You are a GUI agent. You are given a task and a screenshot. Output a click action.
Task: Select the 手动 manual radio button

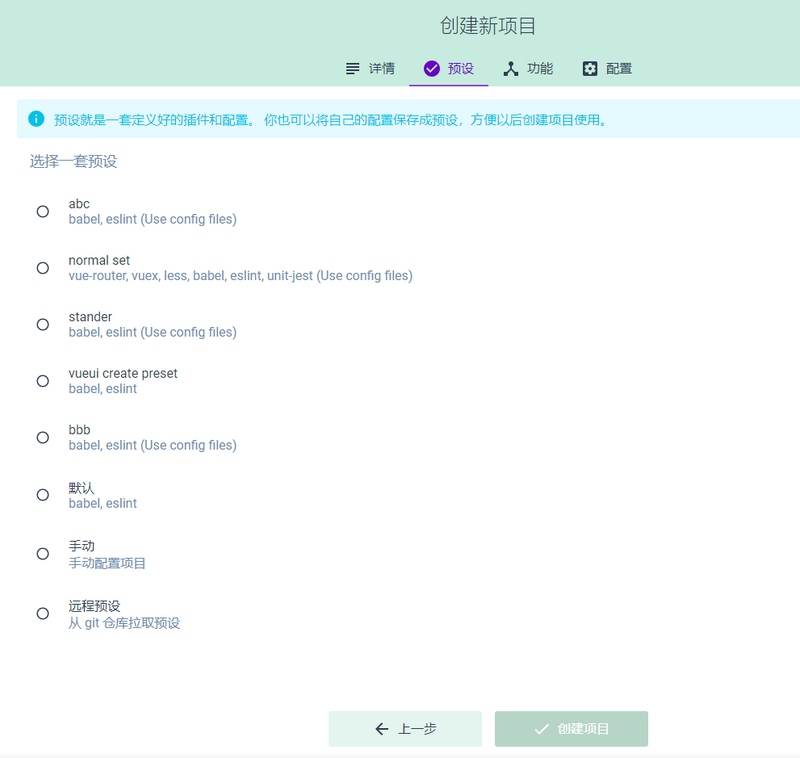(43, 554)
